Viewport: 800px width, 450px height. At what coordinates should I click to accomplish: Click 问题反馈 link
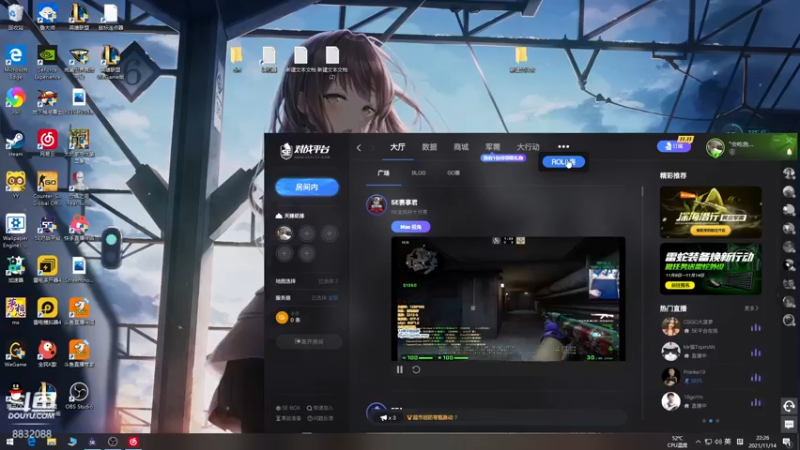point(320,418)
